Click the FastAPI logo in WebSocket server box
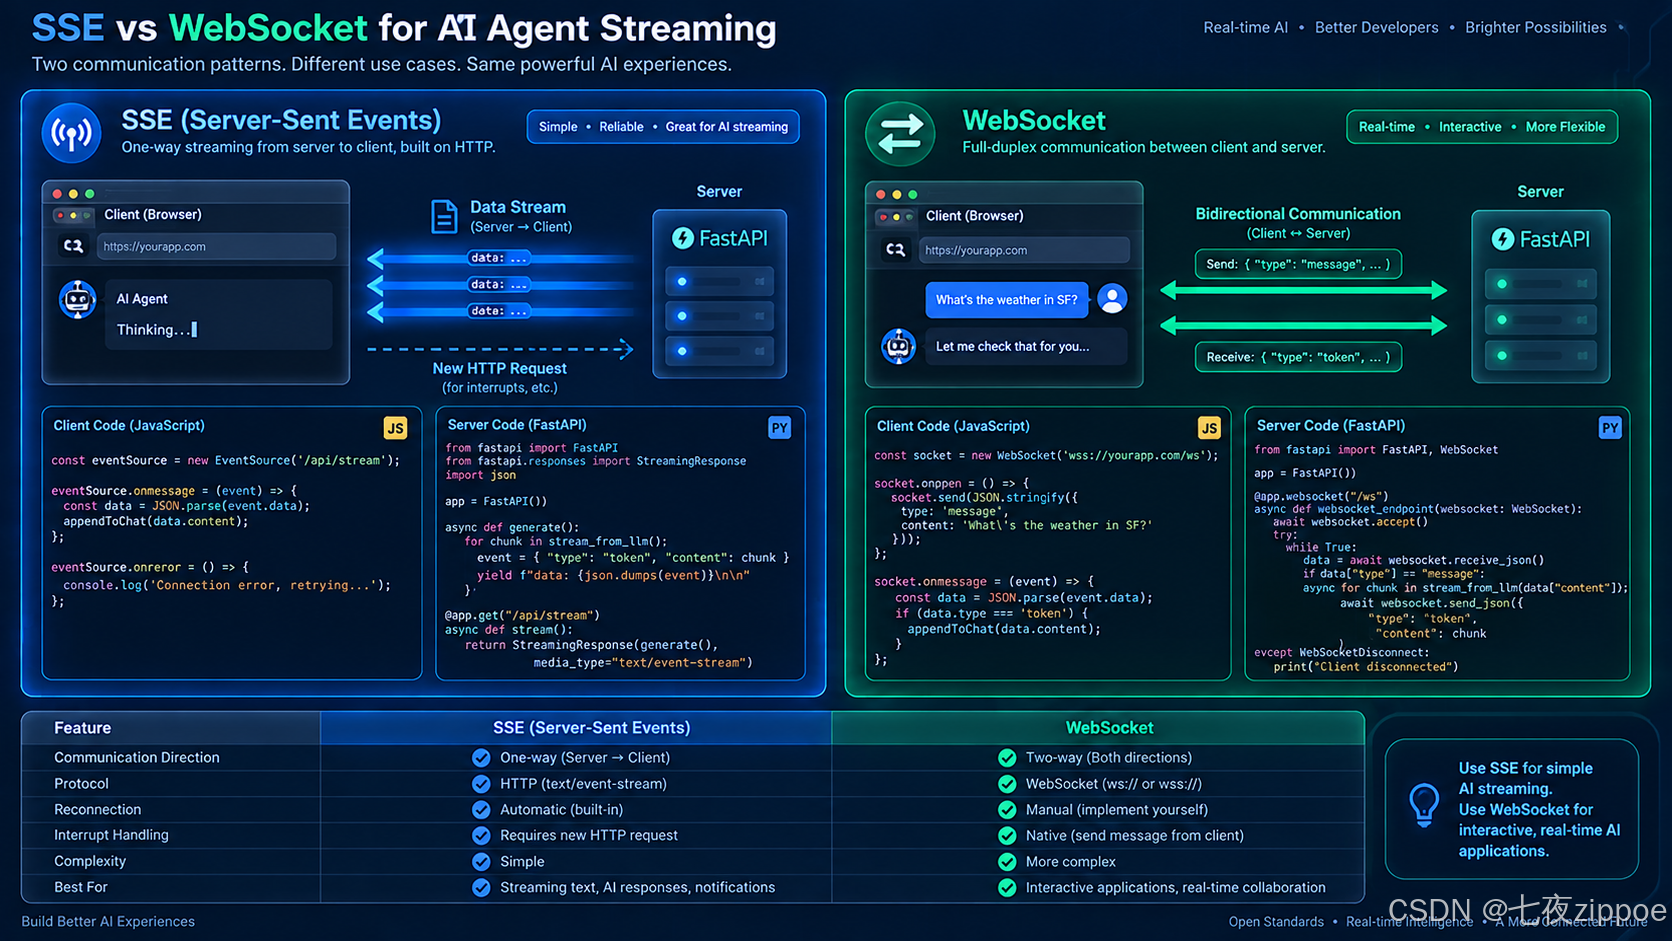The width and height of the screenshot is (1672, 941). pos(1541,239)
